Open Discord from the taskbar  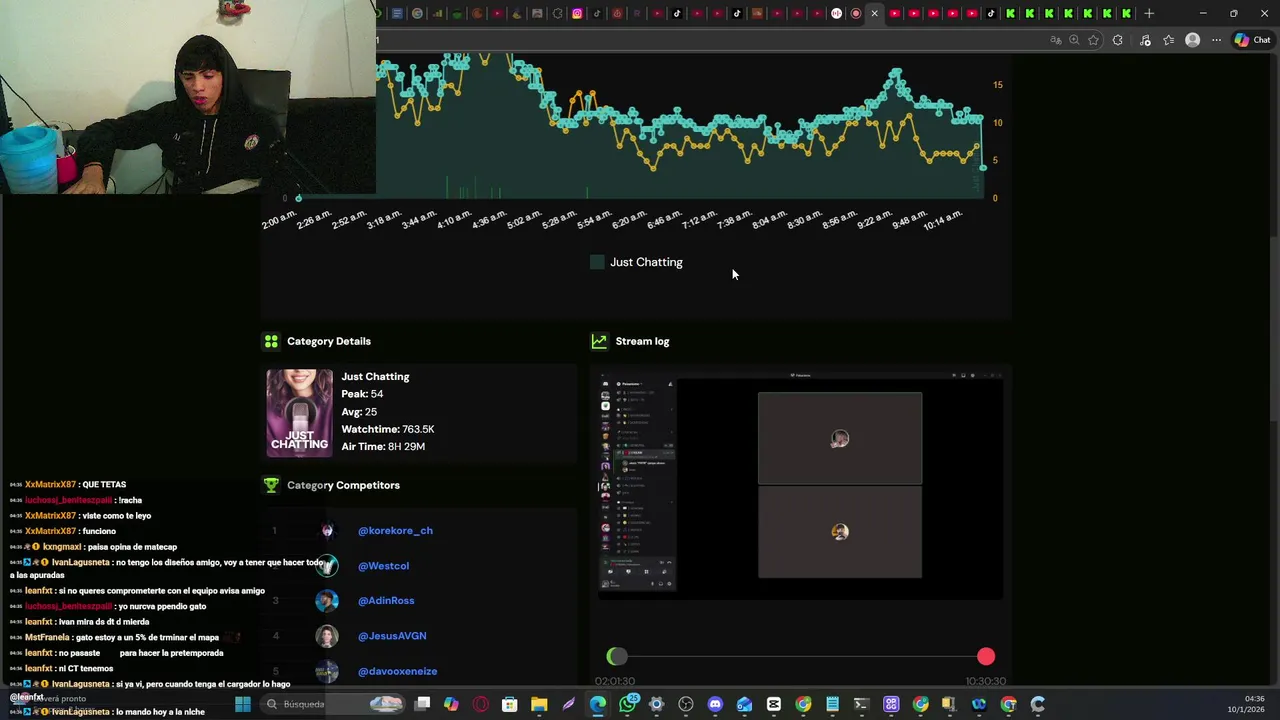point(715,704)
